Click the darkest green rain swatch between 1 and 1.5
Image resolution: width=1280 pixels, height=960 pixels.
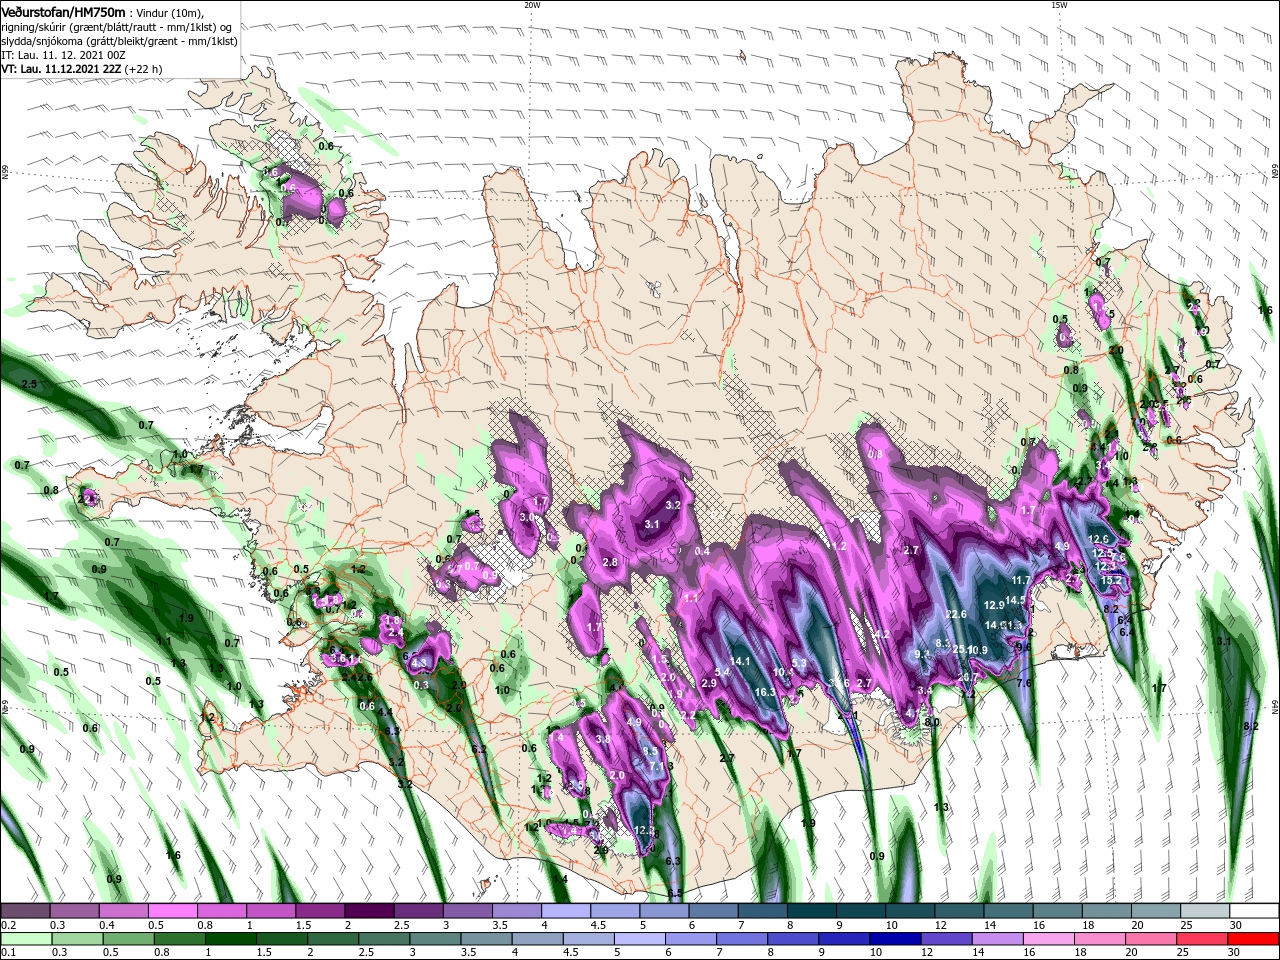pyautogui.click(x=230, y=939)
